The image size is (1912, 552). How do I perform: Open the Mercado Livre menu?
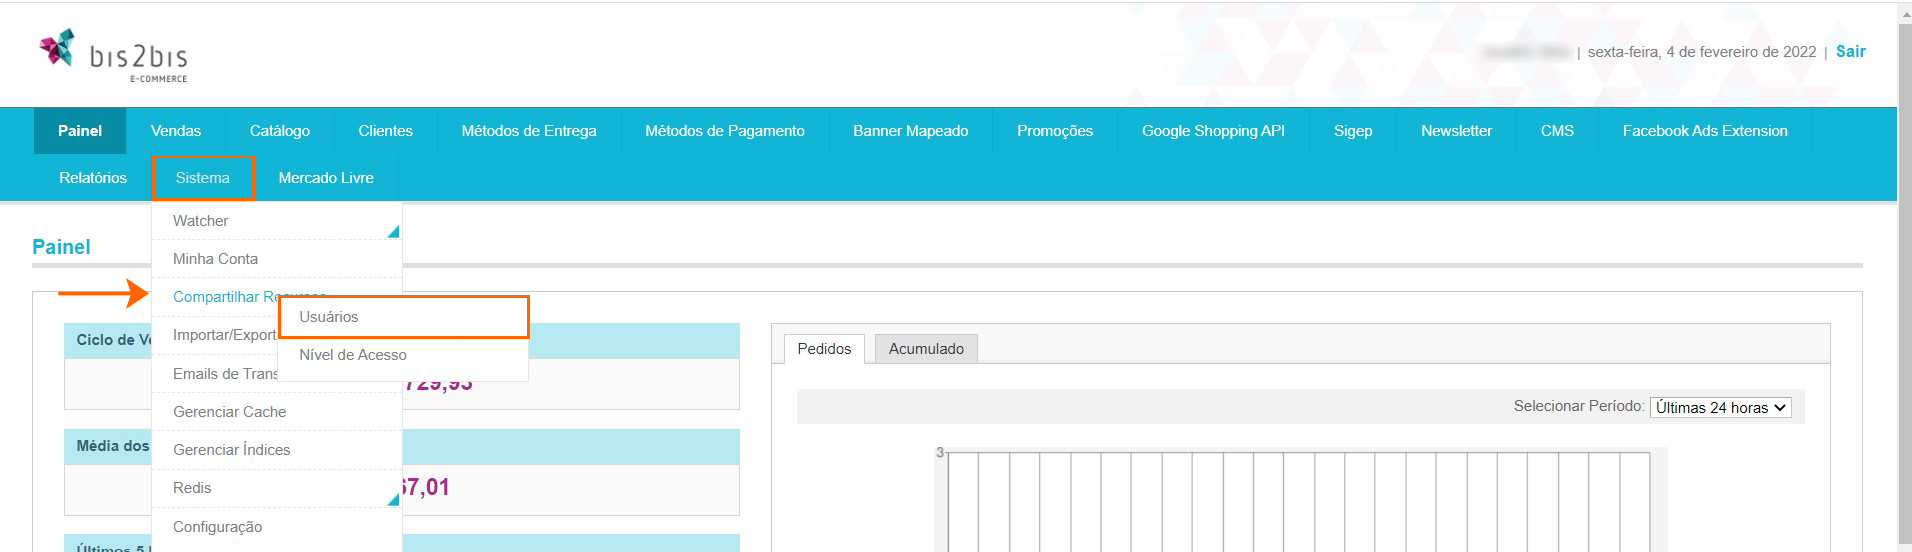click(x=326, y=178)
